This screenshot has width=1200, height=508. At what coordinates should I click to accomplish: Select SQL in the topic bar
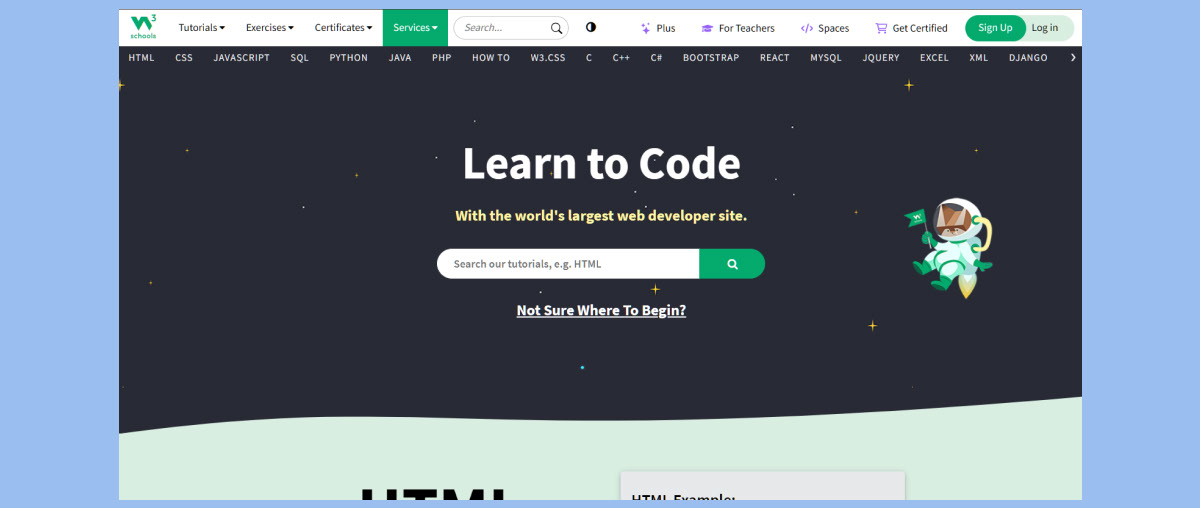(x=300, y=58)
